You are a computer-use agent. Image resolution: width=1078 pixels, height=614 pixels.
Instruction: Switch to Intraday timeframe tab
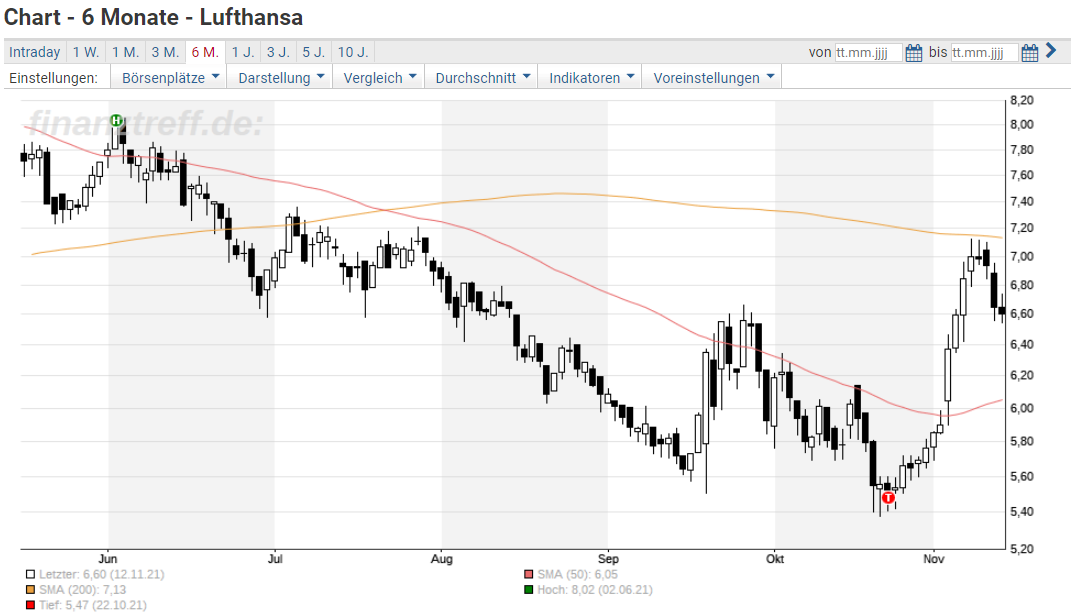click(34, 52)
